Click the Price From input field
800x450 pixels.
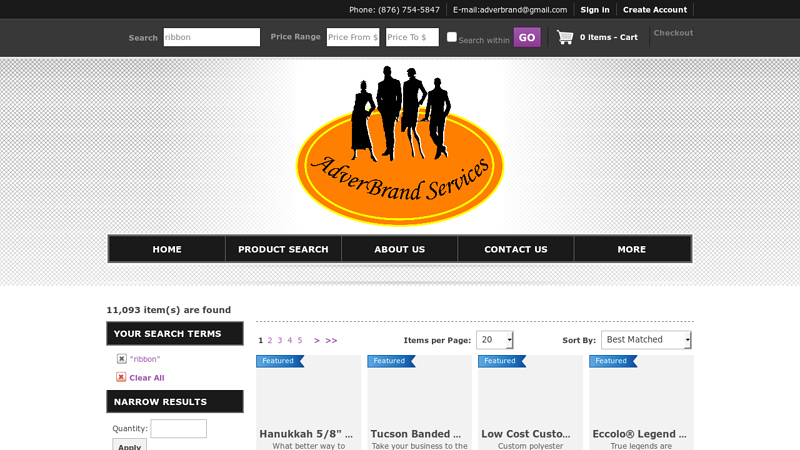[x=353, y=37]
